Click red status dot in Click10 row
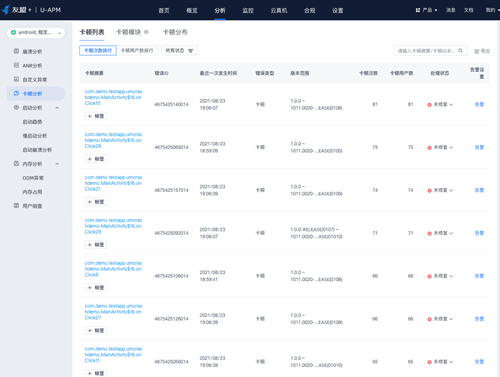This screenshot has width=500, height=377. (429, 105)
